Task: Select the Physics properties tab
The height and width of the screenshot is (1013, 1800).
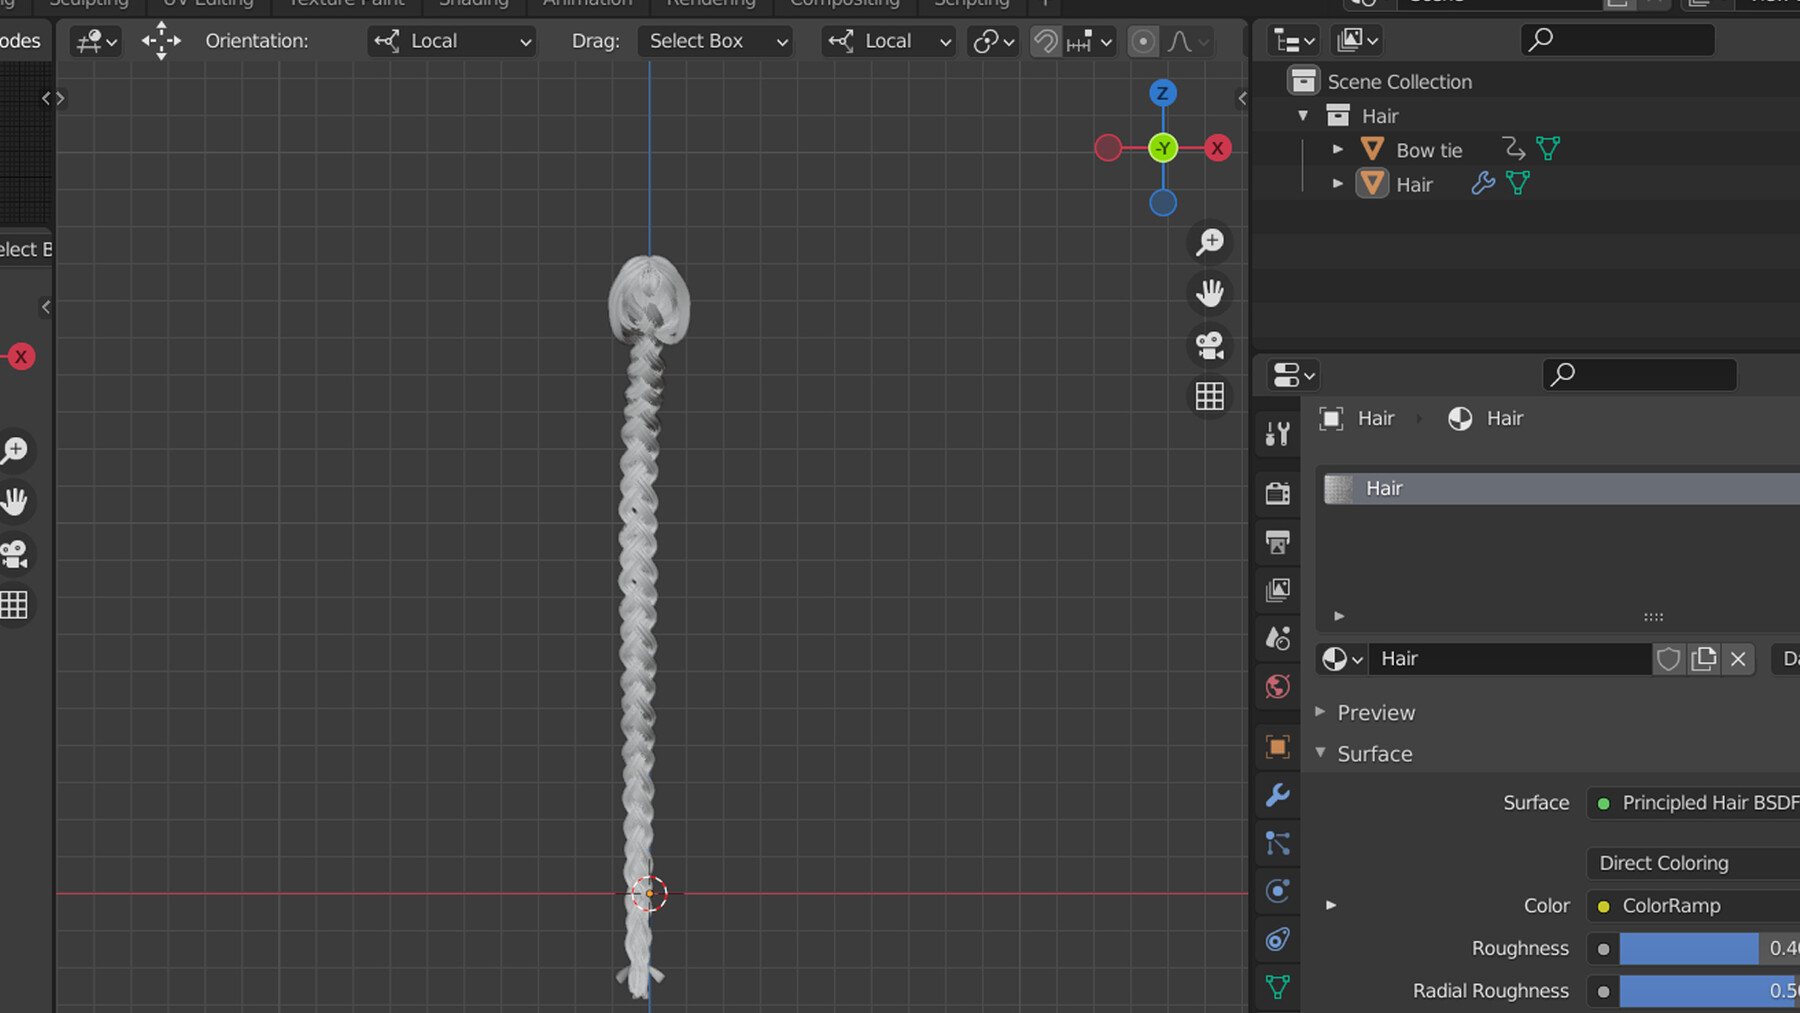Action: [x=1277, y=890]
